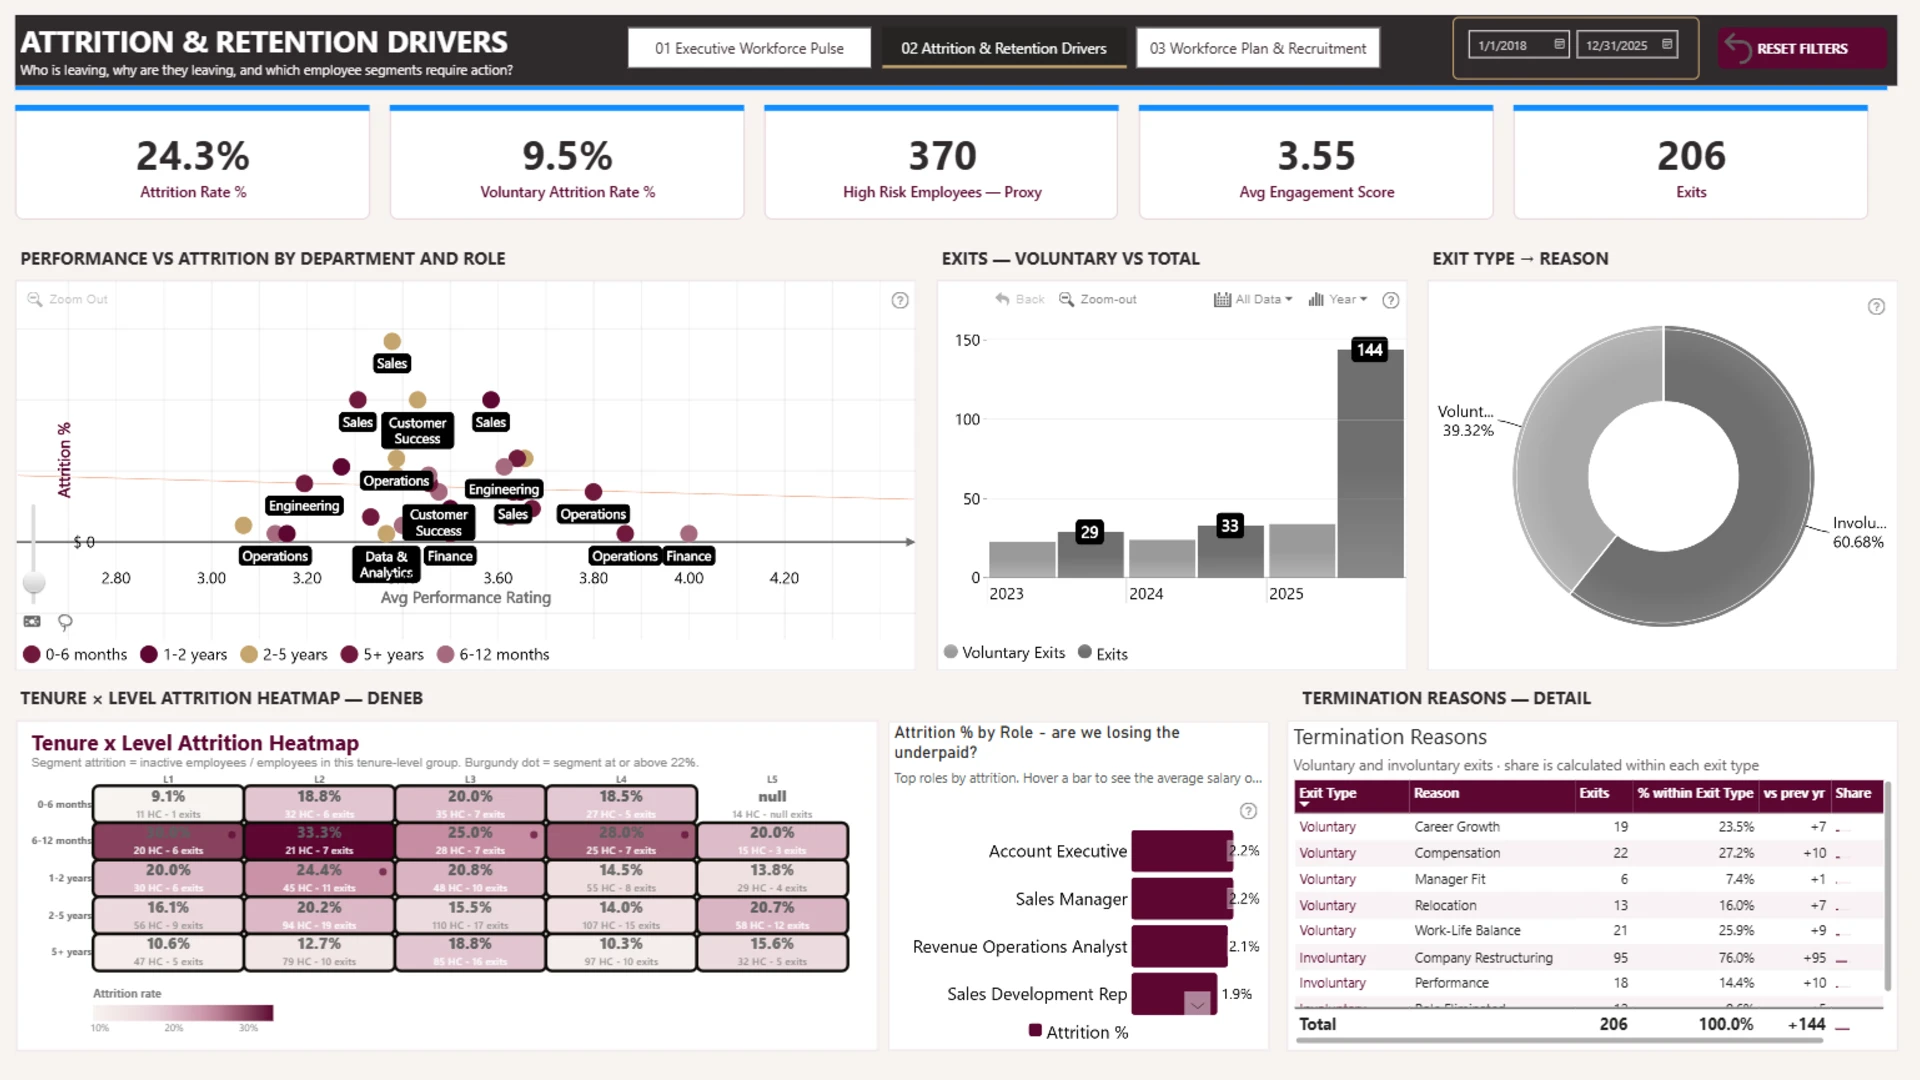This screenshot has height=1080, width=1920.
Task: Click the Career Growth reason cell
Action: coord(1457,827)
